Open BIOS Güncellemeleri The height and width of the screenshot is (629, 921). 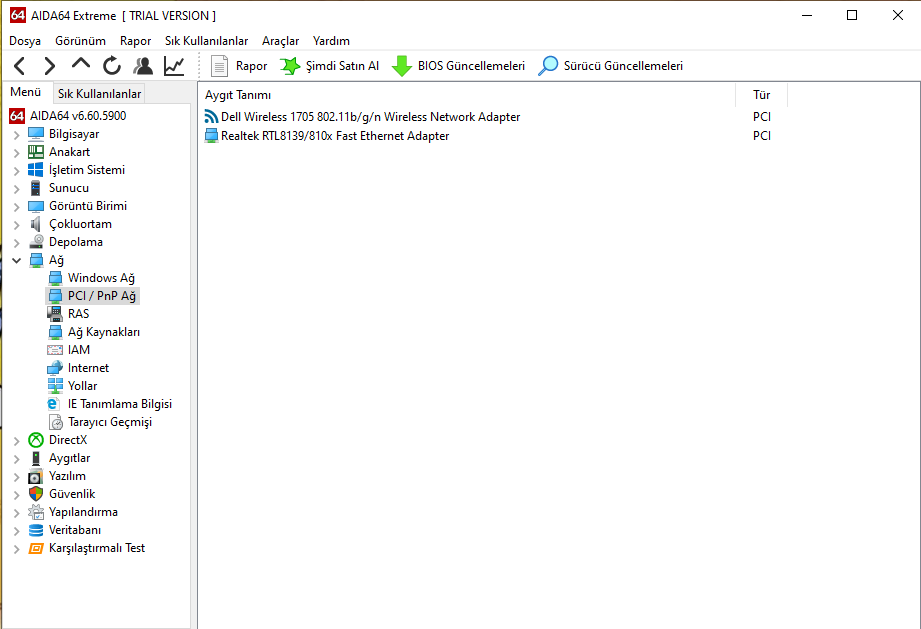tap(458, 66)
